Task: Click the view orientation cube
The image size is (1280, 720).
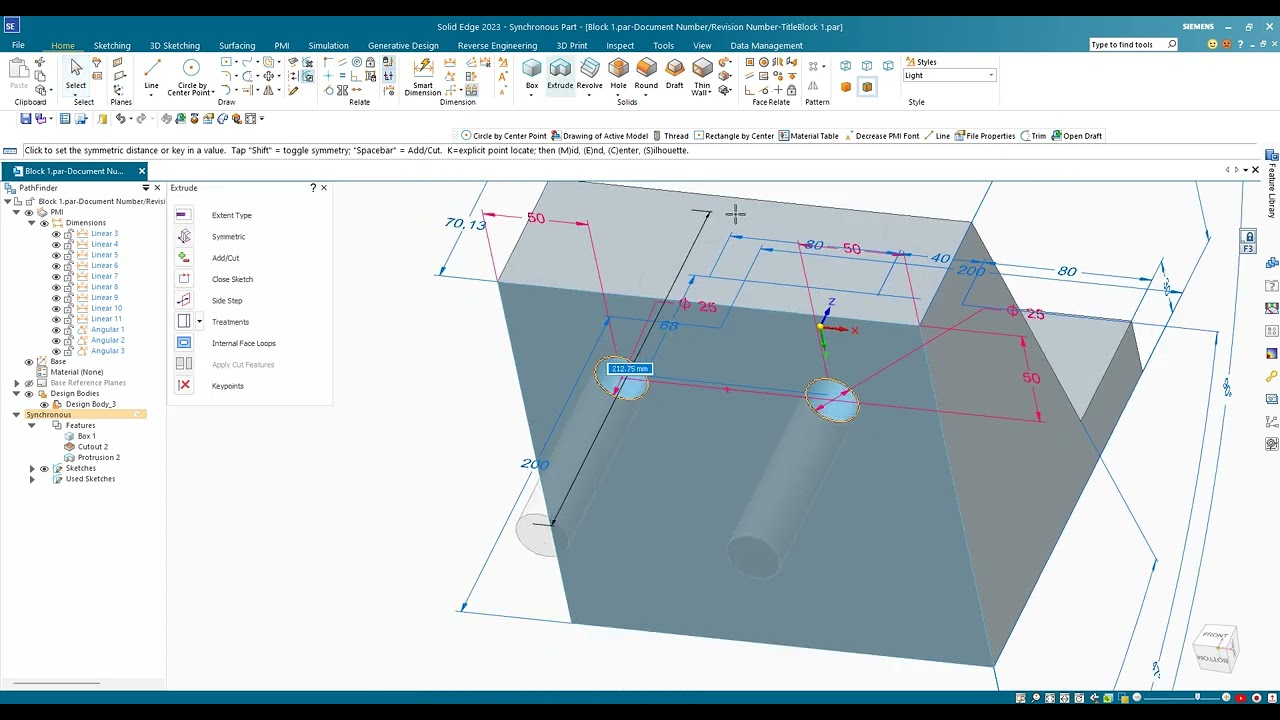Action: [1215, 647]
